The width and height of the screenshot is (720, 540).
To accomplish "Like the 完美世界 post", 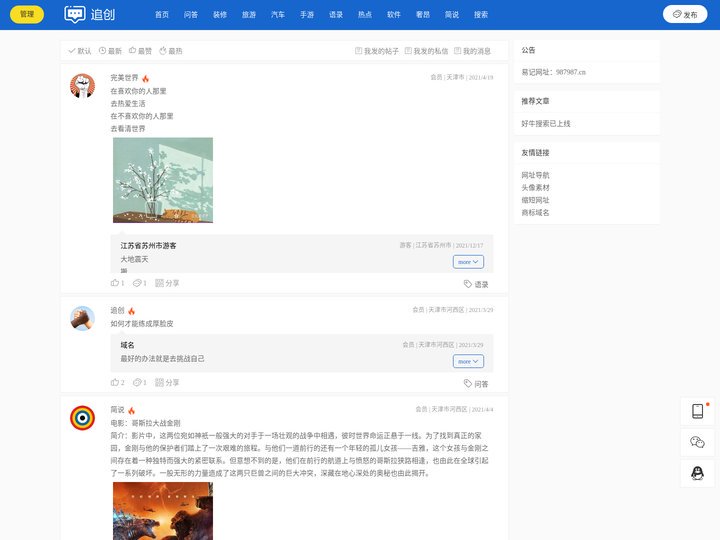I will pyautogui.click(x=118, y=283).
